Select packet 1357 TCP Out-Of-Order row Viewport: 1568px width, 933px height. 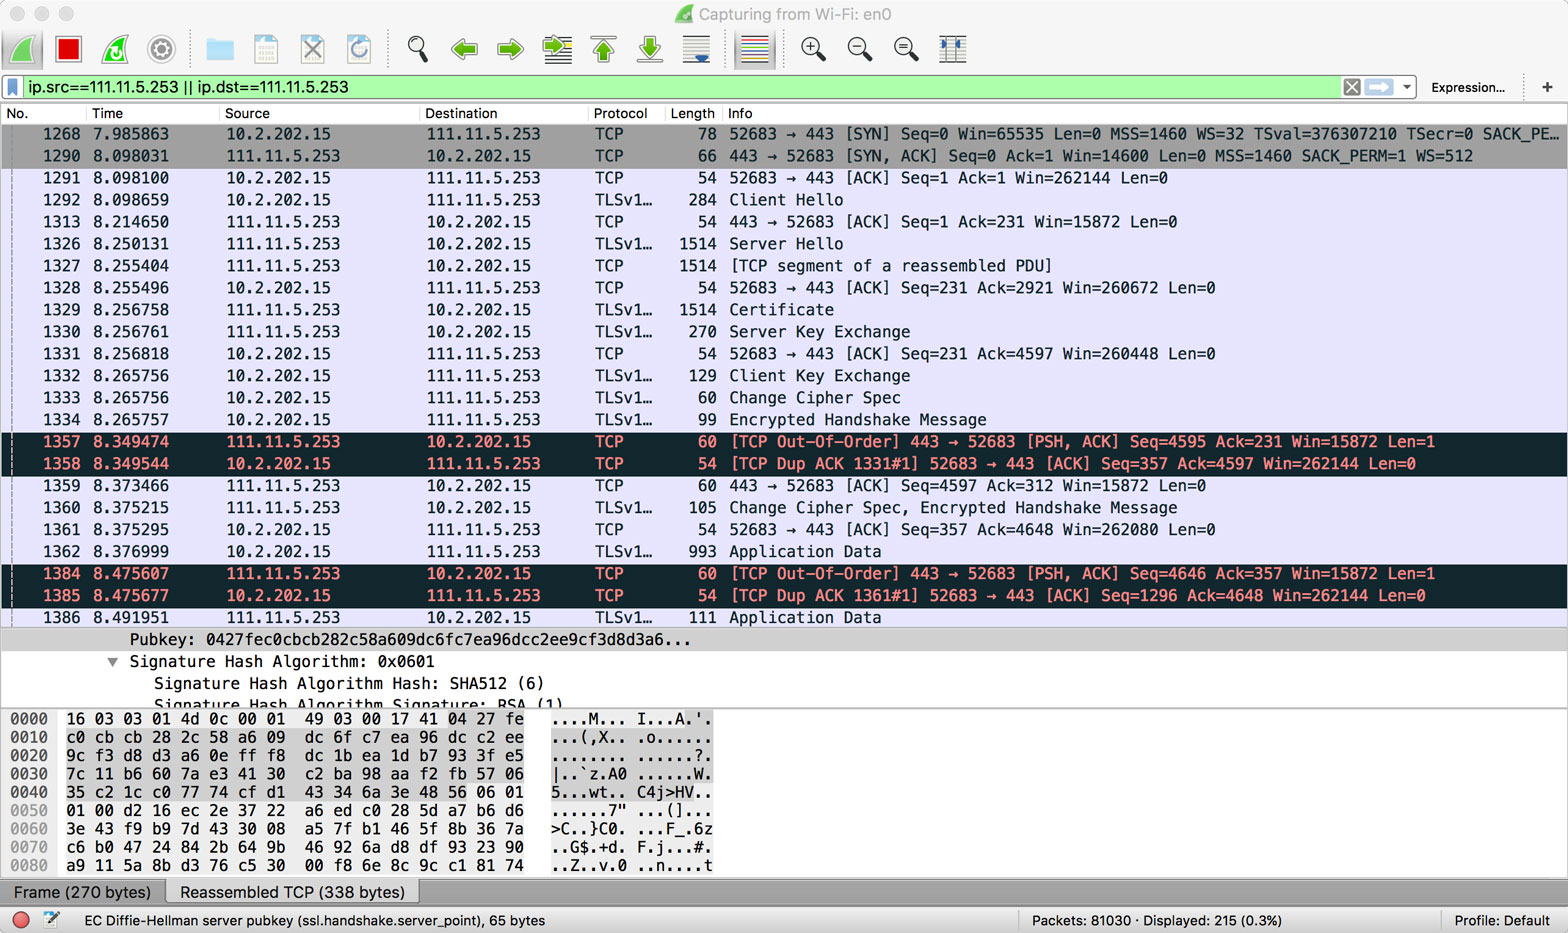tap(784, 442)
